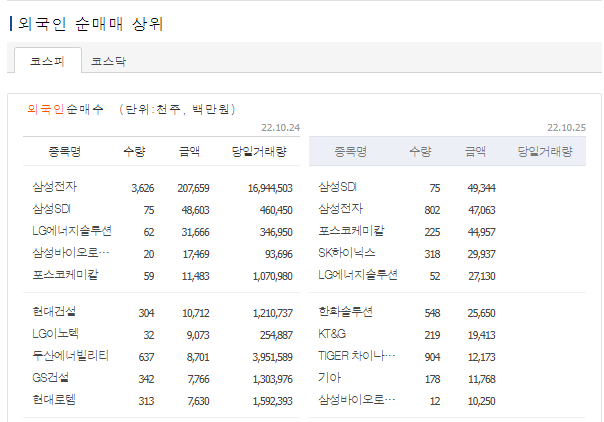Select 종목명 header in 22.10.25 table

click(351, 151)
